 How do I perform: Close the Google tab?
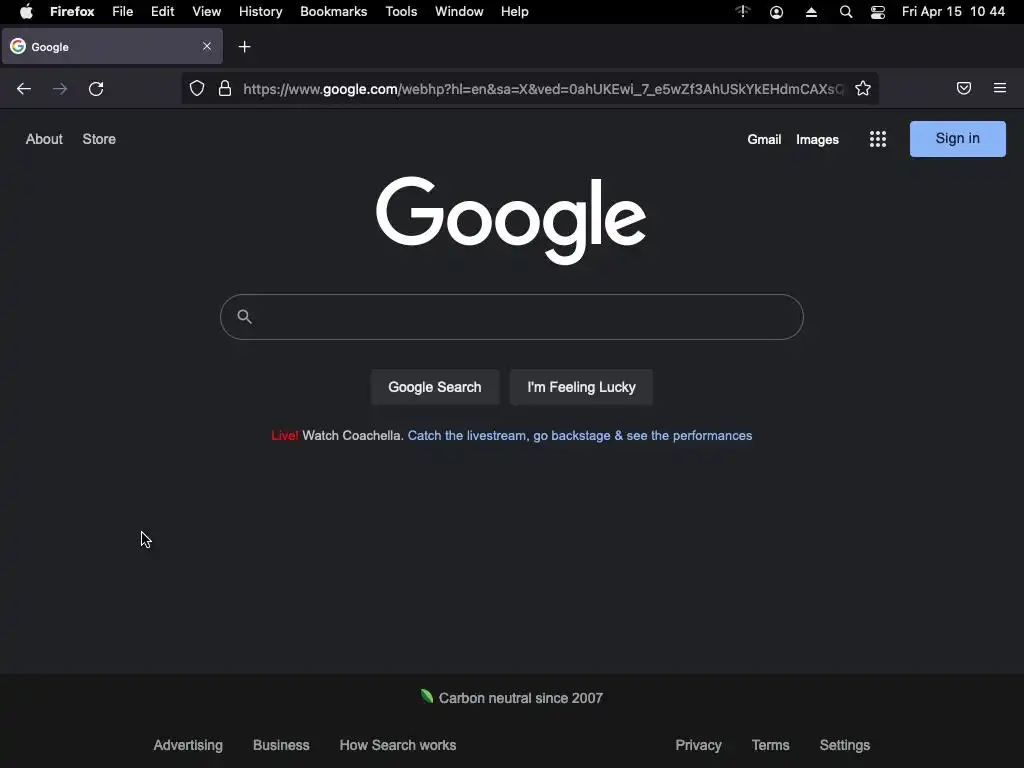(206, 46)
